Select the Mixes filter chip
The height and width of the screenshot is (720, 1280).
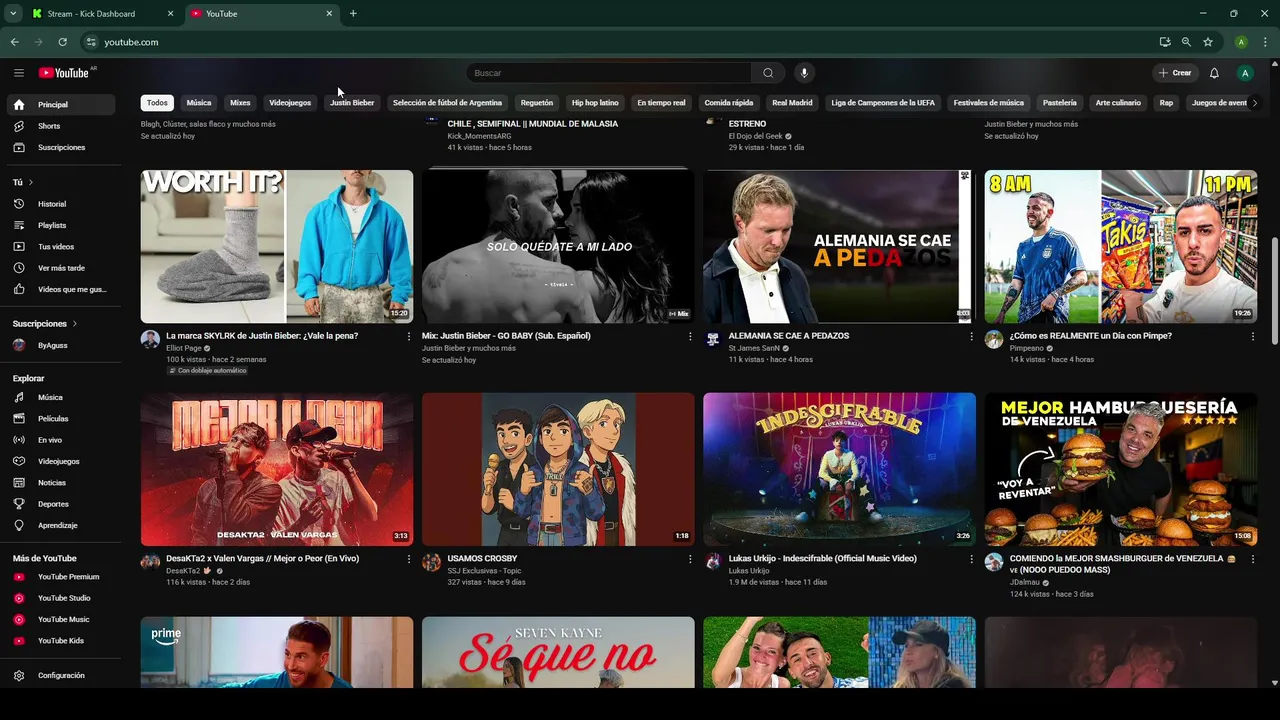[x=240, y=102]
